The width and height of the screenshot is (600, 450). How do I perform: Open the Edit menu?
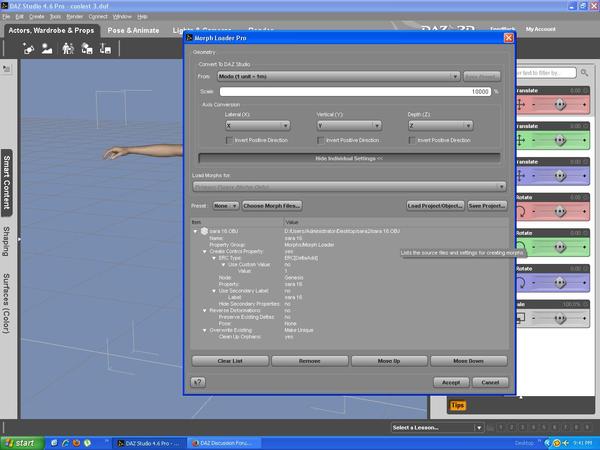[19, 16]
